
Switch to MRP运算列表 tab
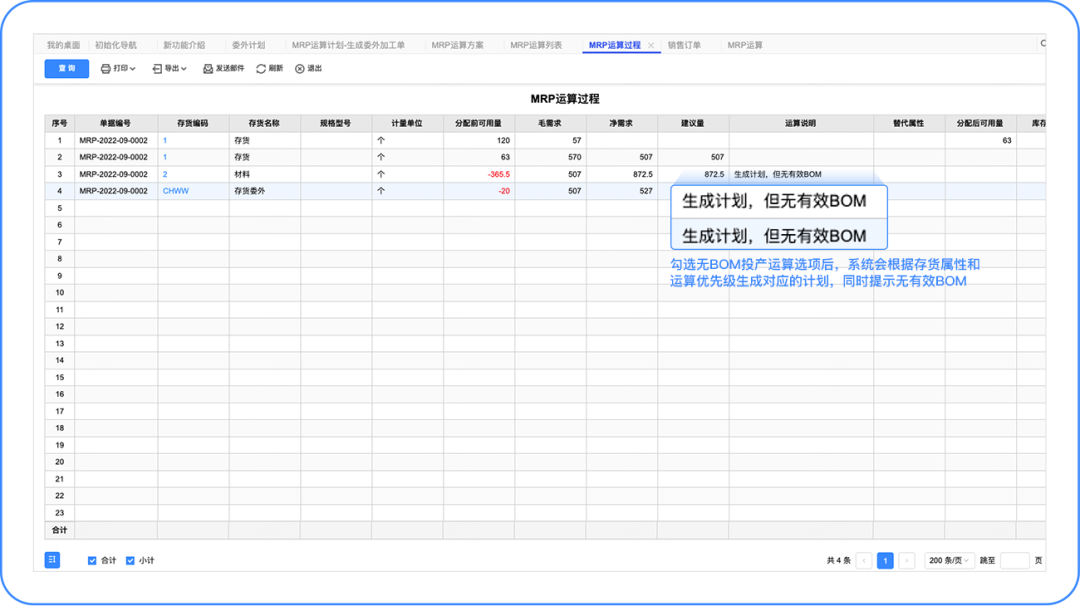click(536, 45)
